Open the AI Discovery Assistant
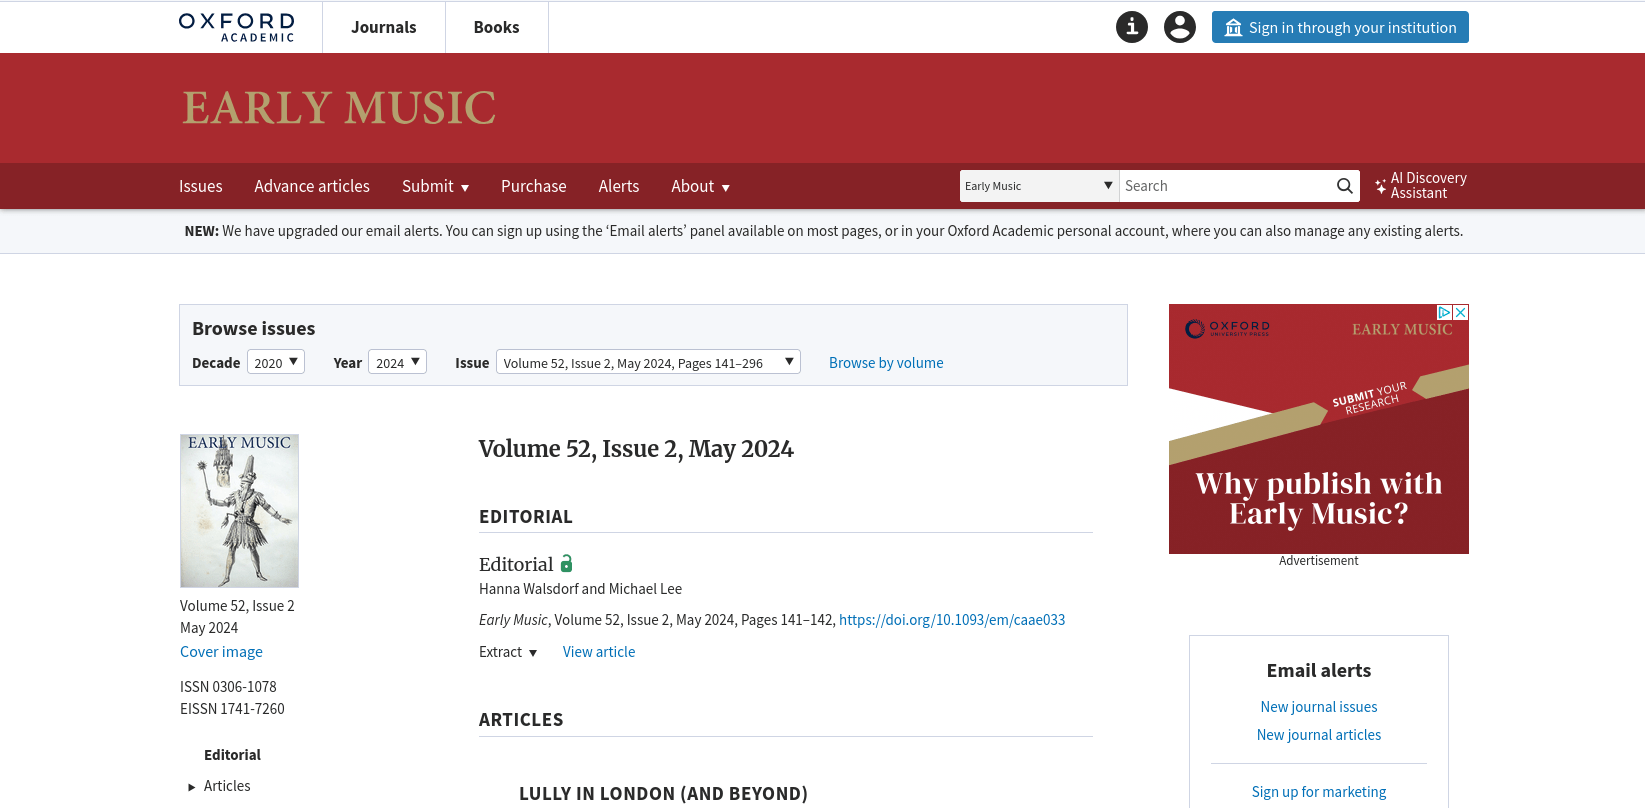Screen dimensions: 1645x808 point(1421,186)
